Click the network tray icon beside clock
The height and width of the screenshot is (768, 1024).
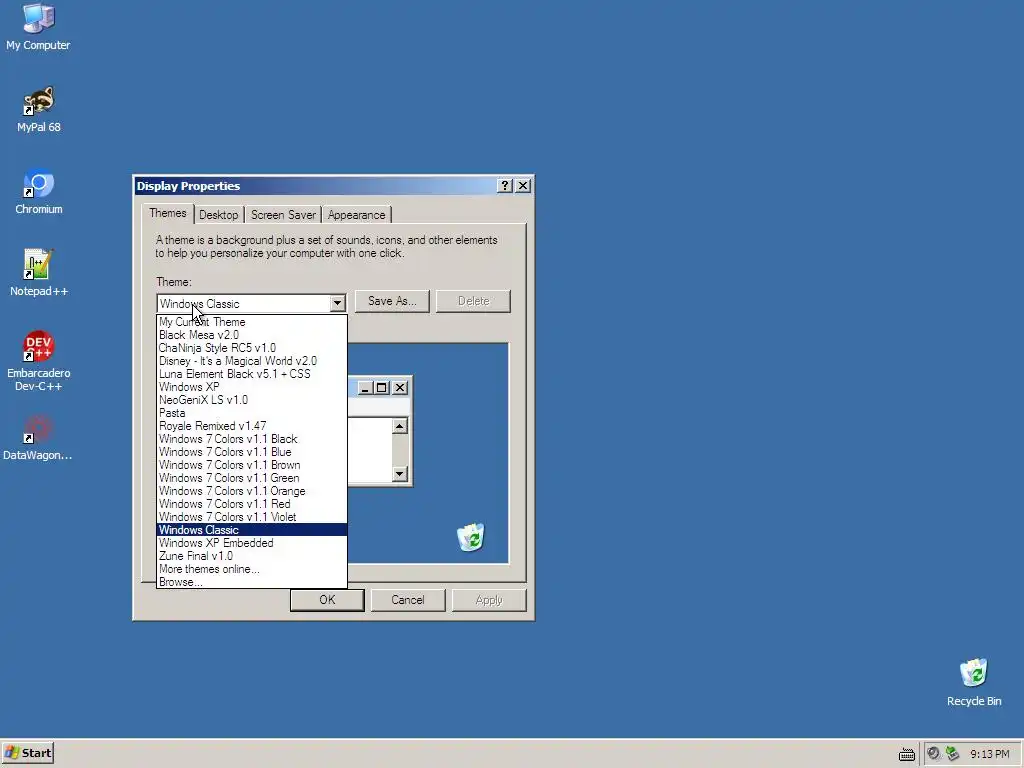[x=952, y=754]
